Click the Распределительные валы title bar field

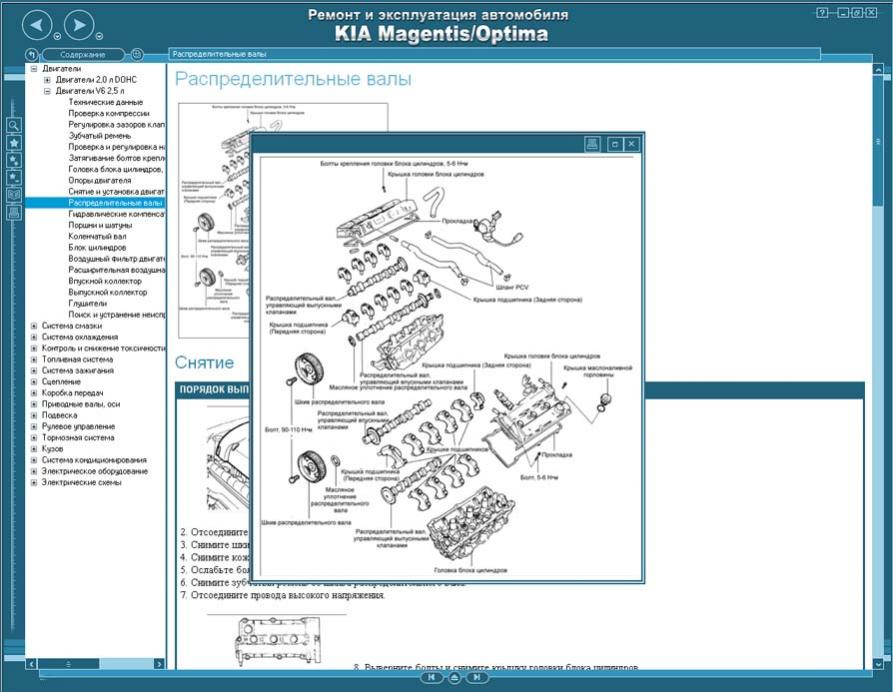coord(494,54)
